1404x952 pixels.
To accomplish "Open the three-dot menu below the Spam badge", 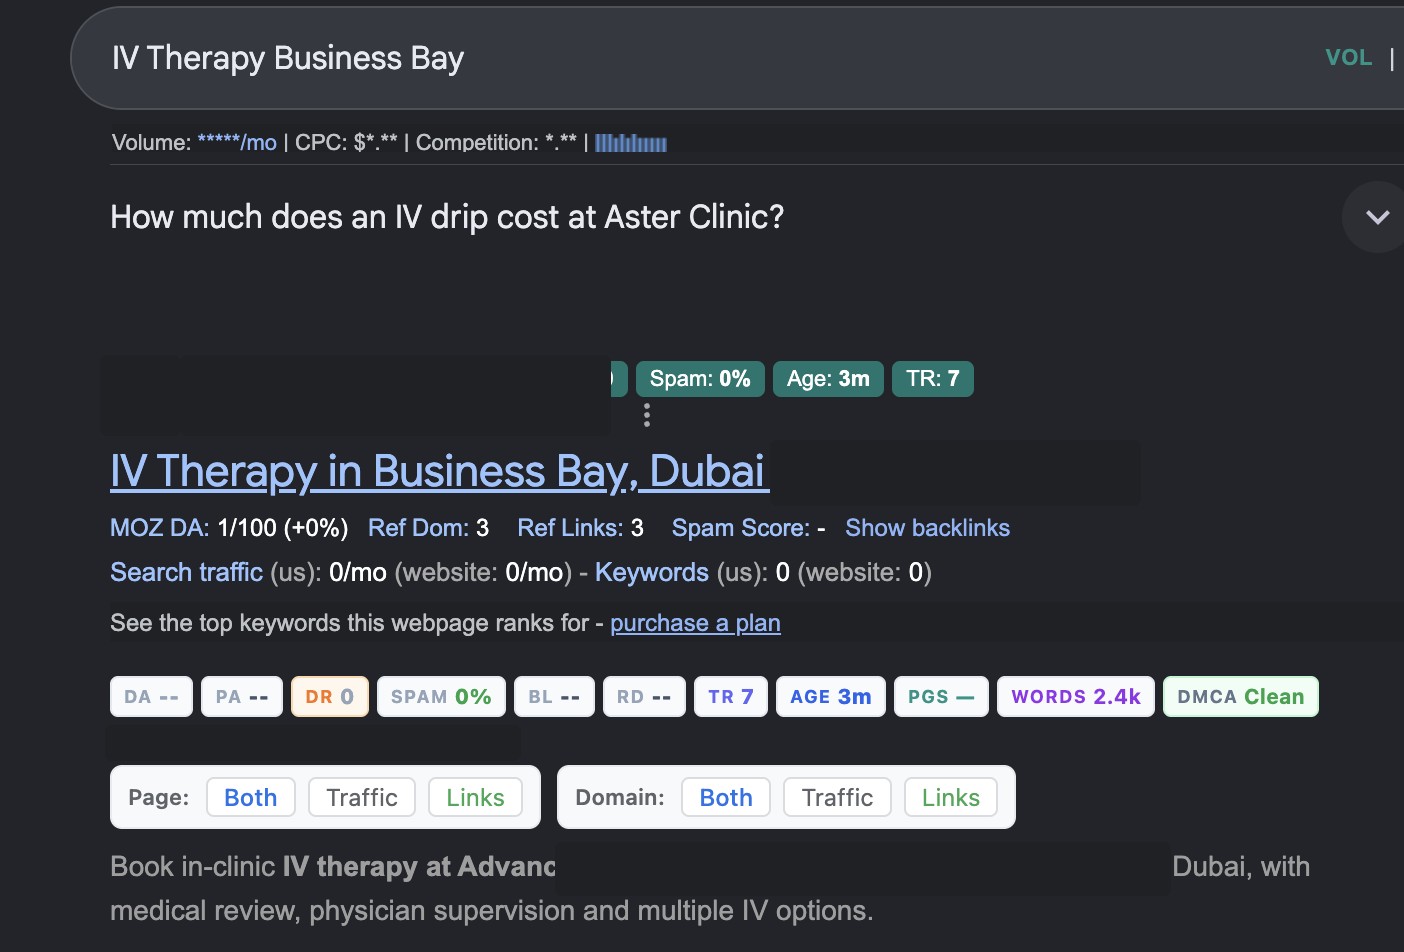I will pos(647,415).
